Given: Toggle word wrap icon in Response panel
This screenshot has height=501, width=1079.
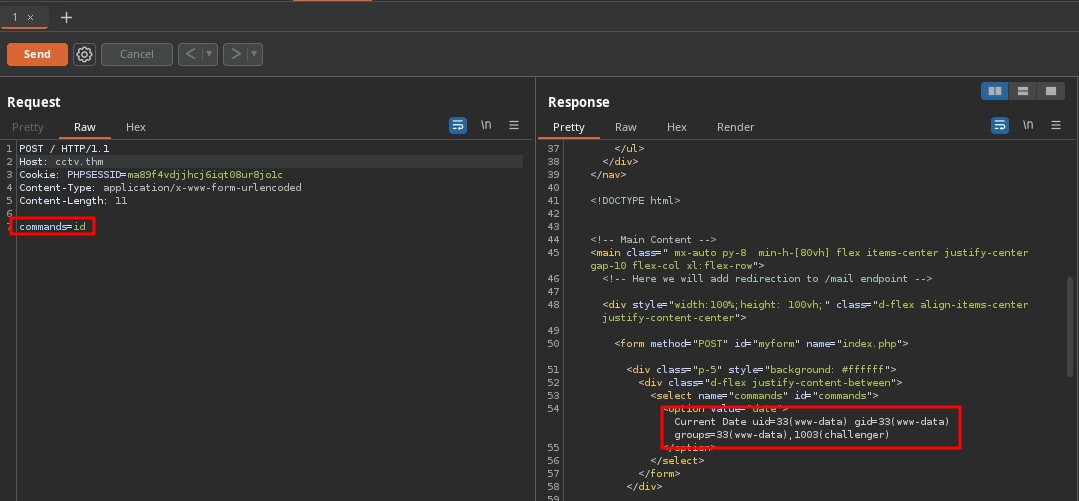Looking at the screenshot, I should (1000, 125).
